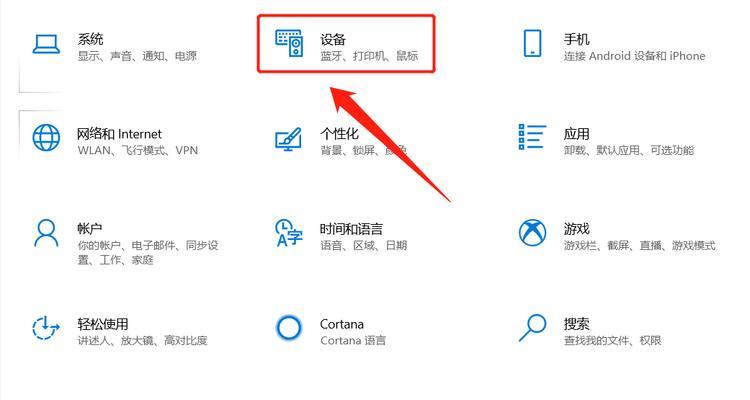Click the list icon for 应用
Image resolution: width=750 pixels, height=400 pixels.
coord(532,137)
